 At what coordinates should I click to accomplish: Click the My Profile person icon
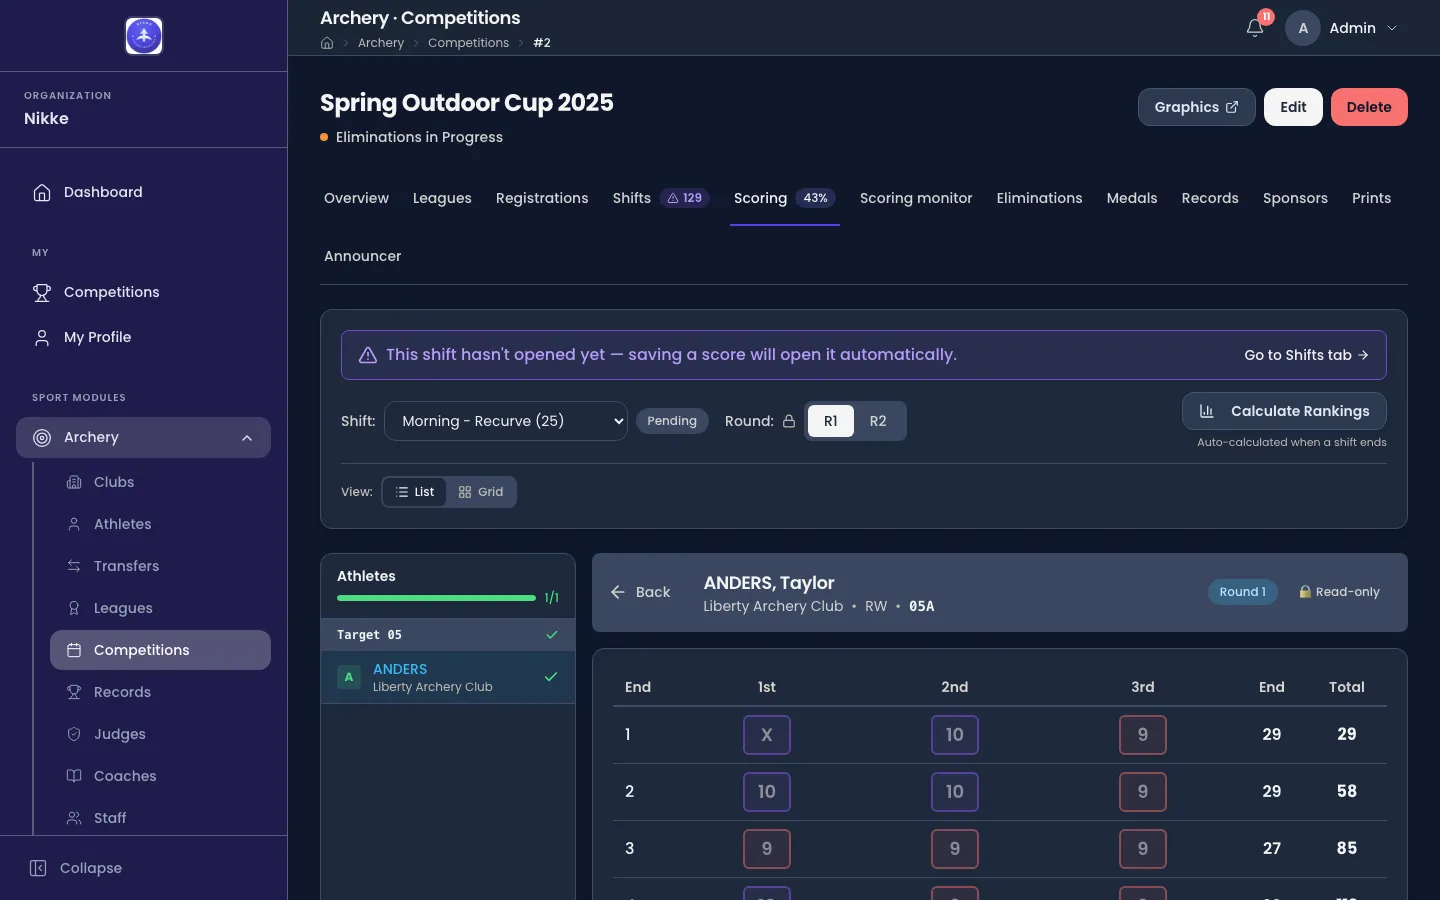(x=42, y=337)
